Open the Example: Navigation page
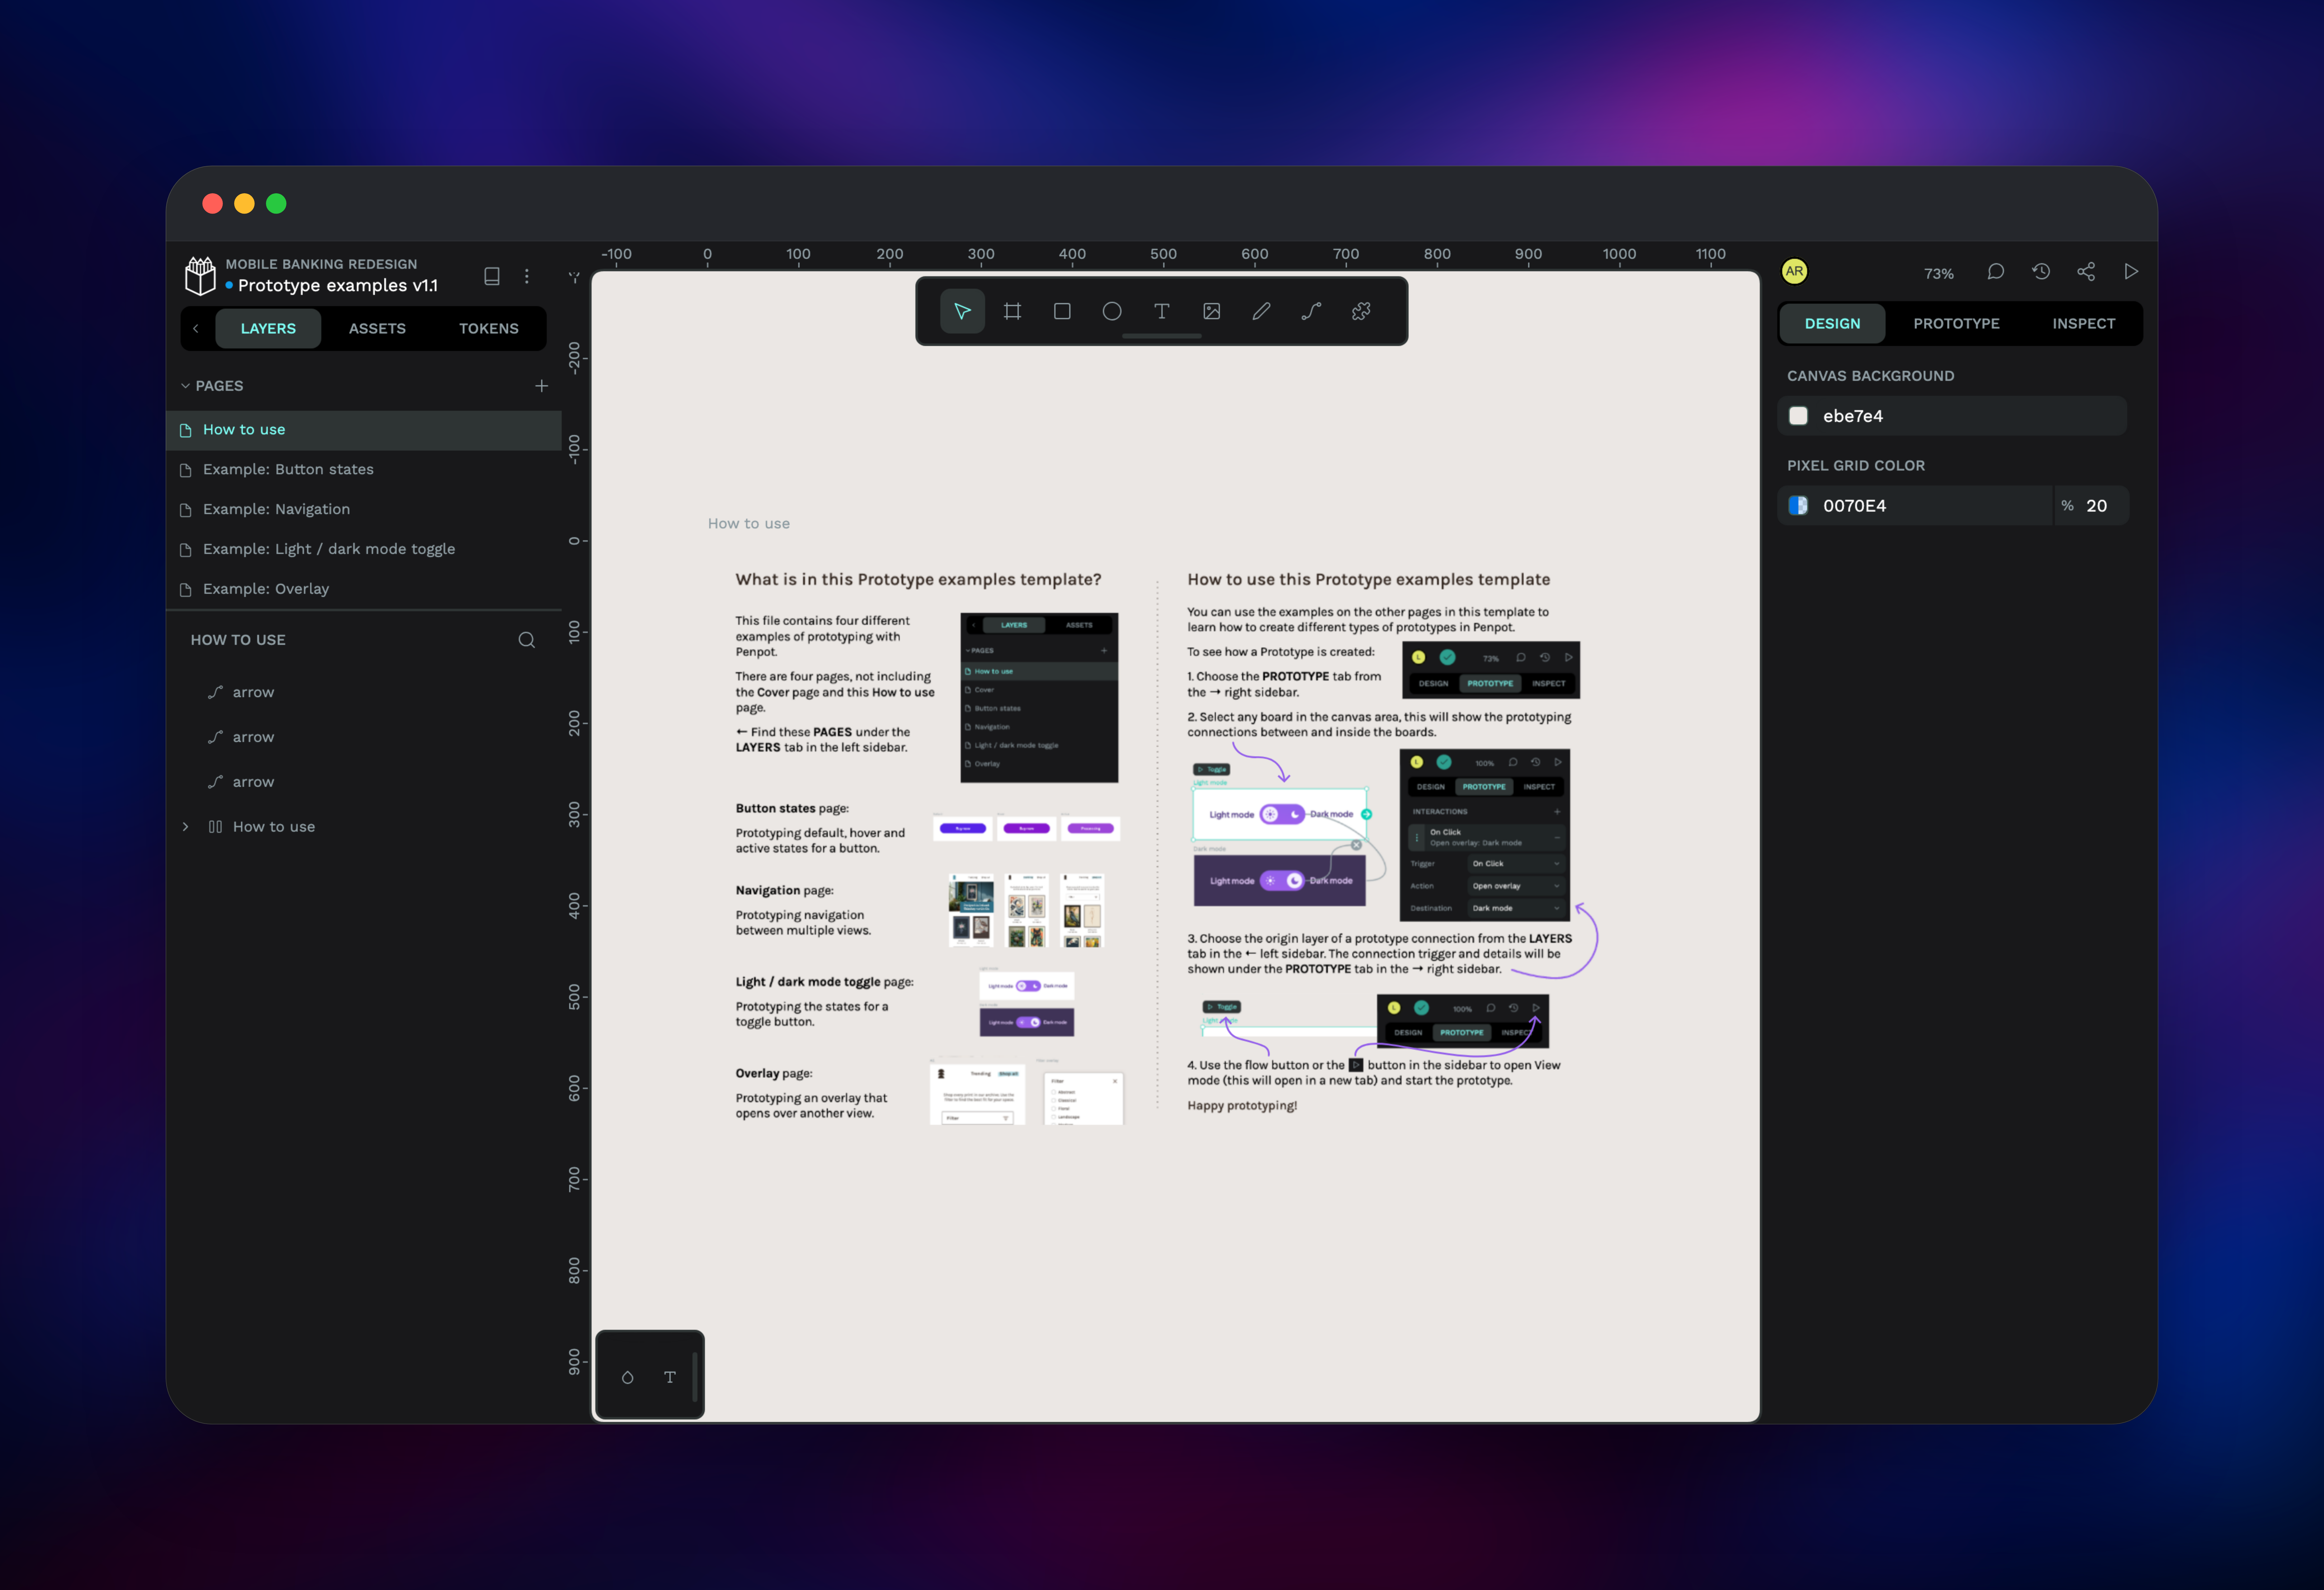 point(364,510)
